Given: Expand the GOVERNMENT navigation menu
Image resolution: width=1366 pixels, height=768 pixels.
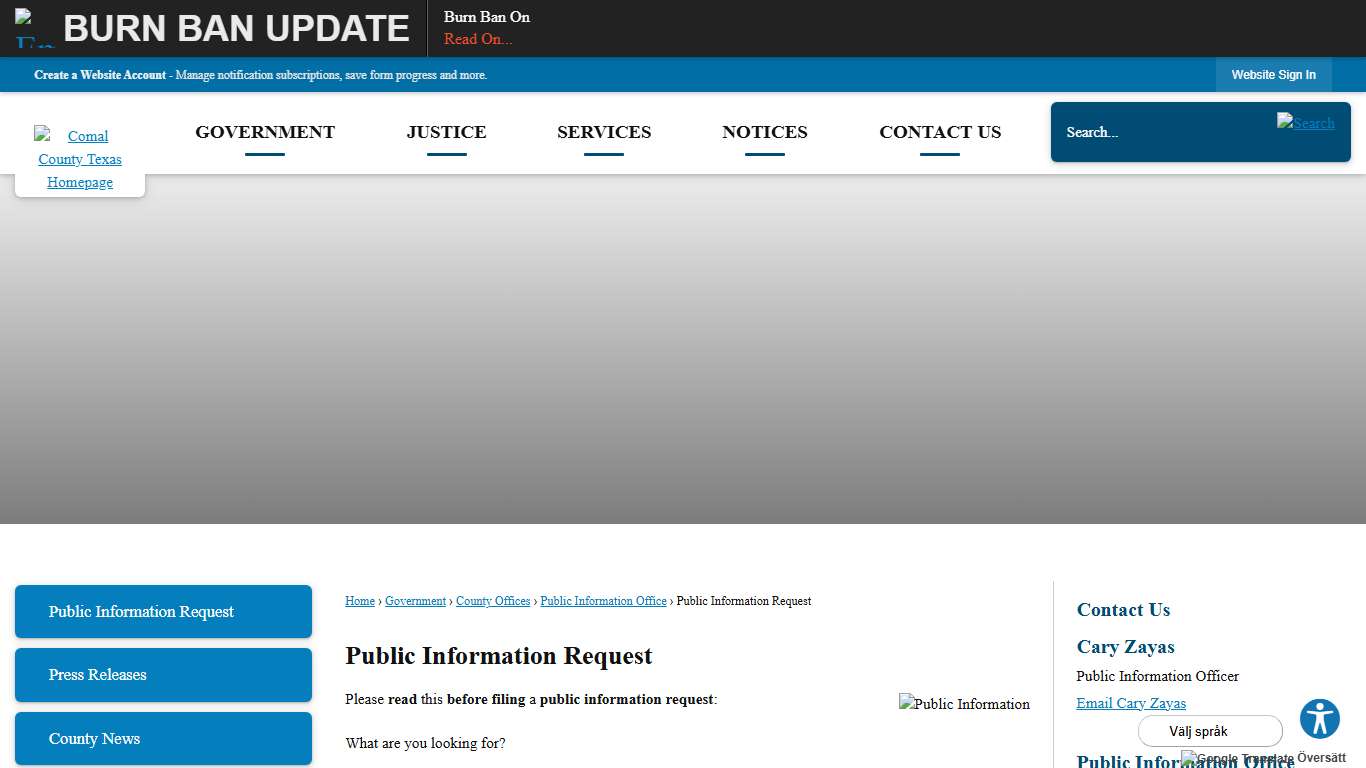Looking at the screenshot, I should click(x=265, y=132).
